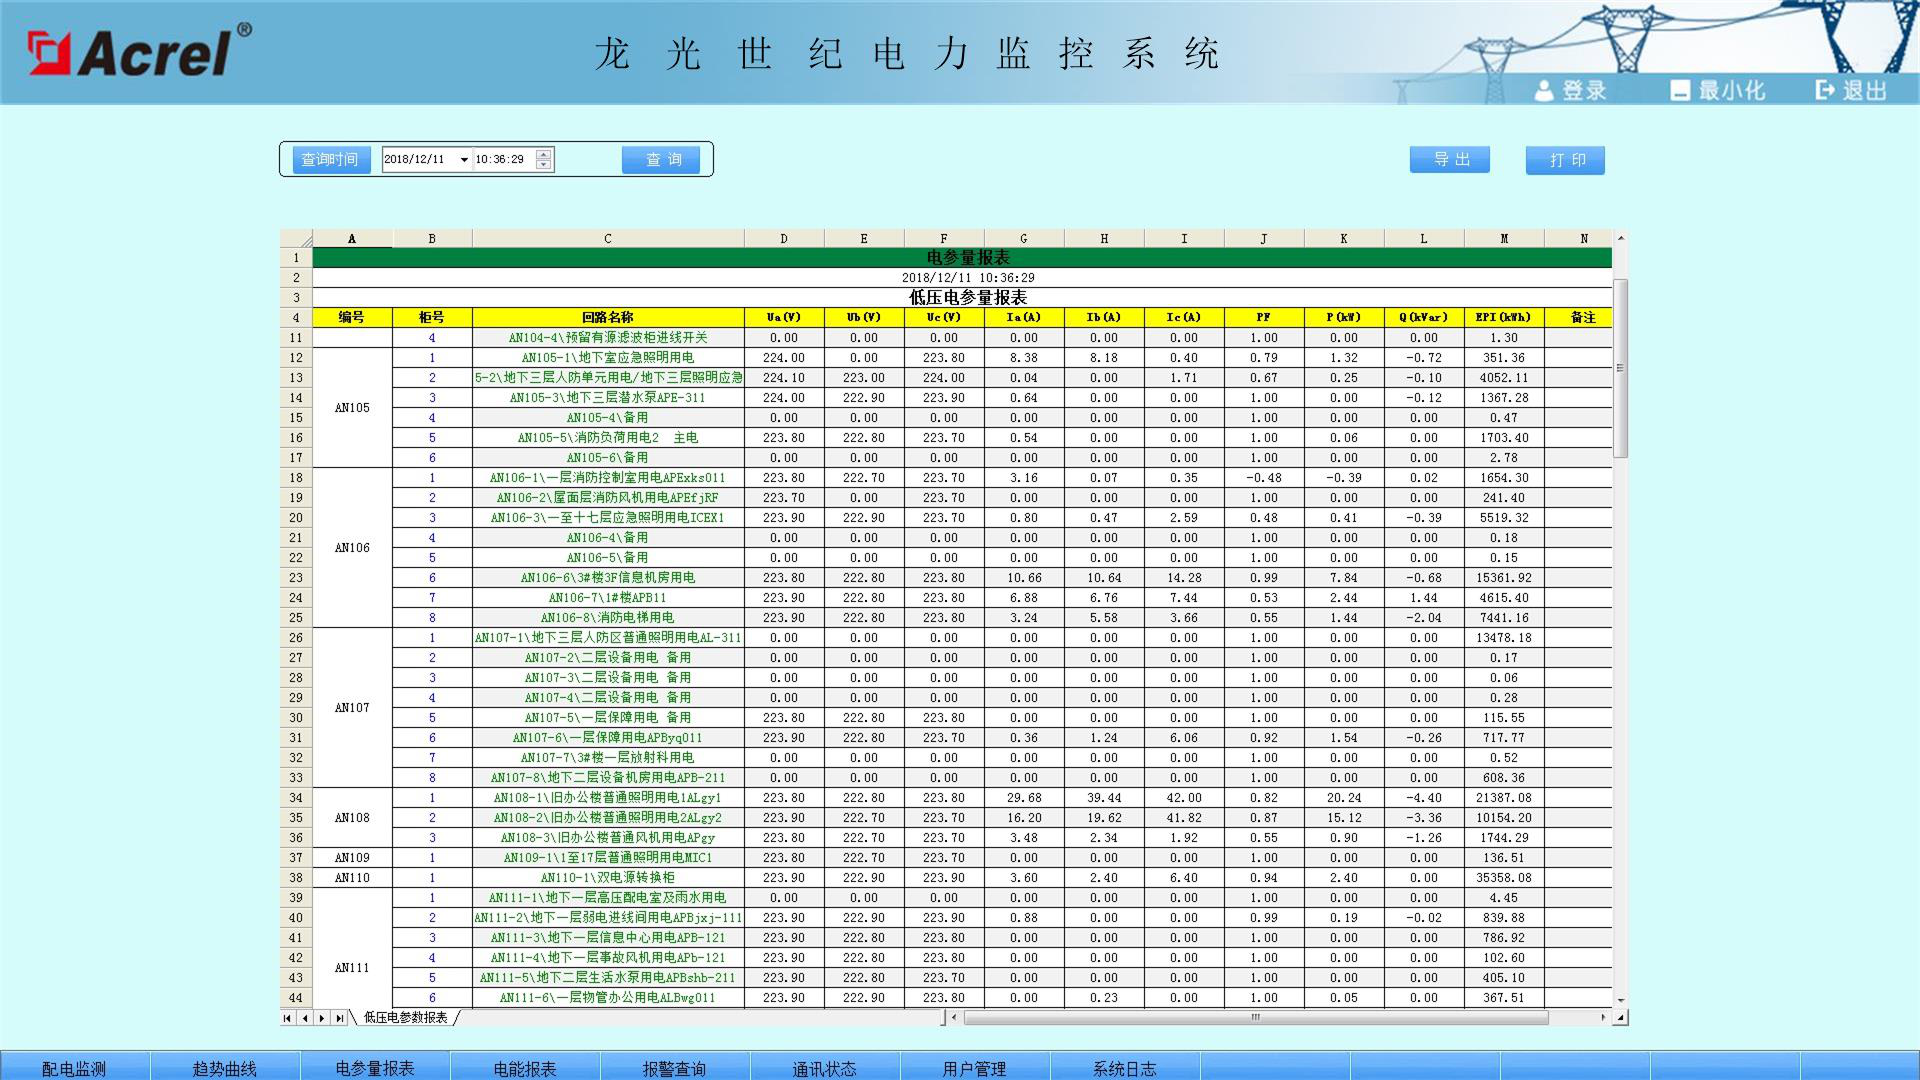Click the first-sheet navigation arrow
Image resolution: width=1920 pixels, height=1080 pixels.
click(288, 1018)
